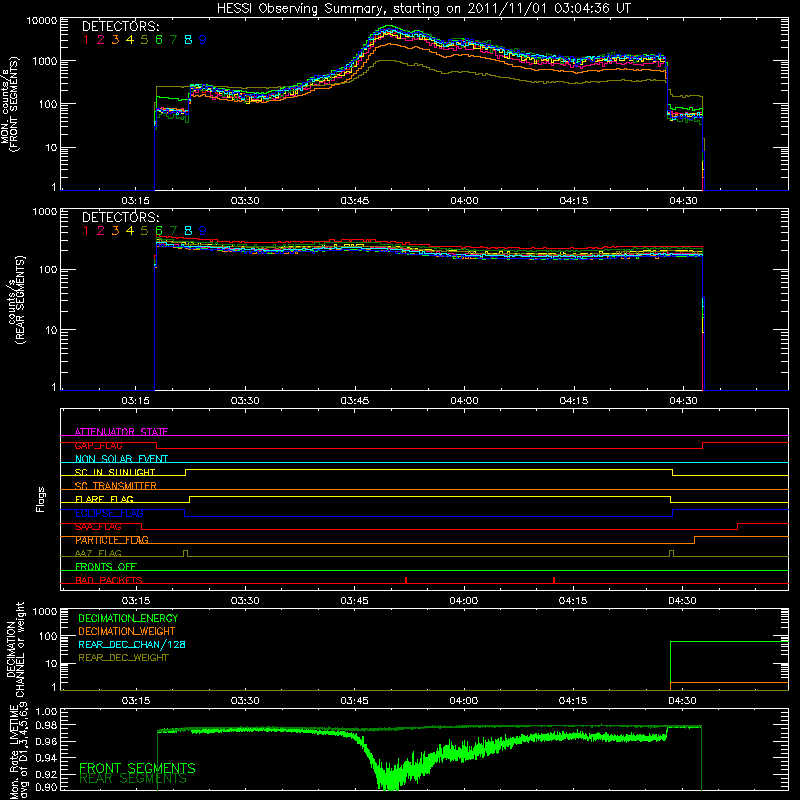The image size is (800, 800).
Task: Click the first red BAD_PACKETS tick near 03:52
Action: click(406, 580)
